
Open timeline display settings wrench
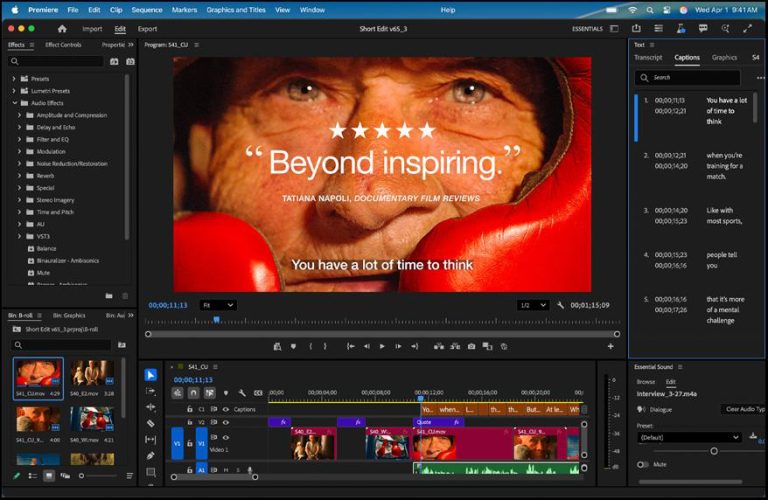(242, 393)
